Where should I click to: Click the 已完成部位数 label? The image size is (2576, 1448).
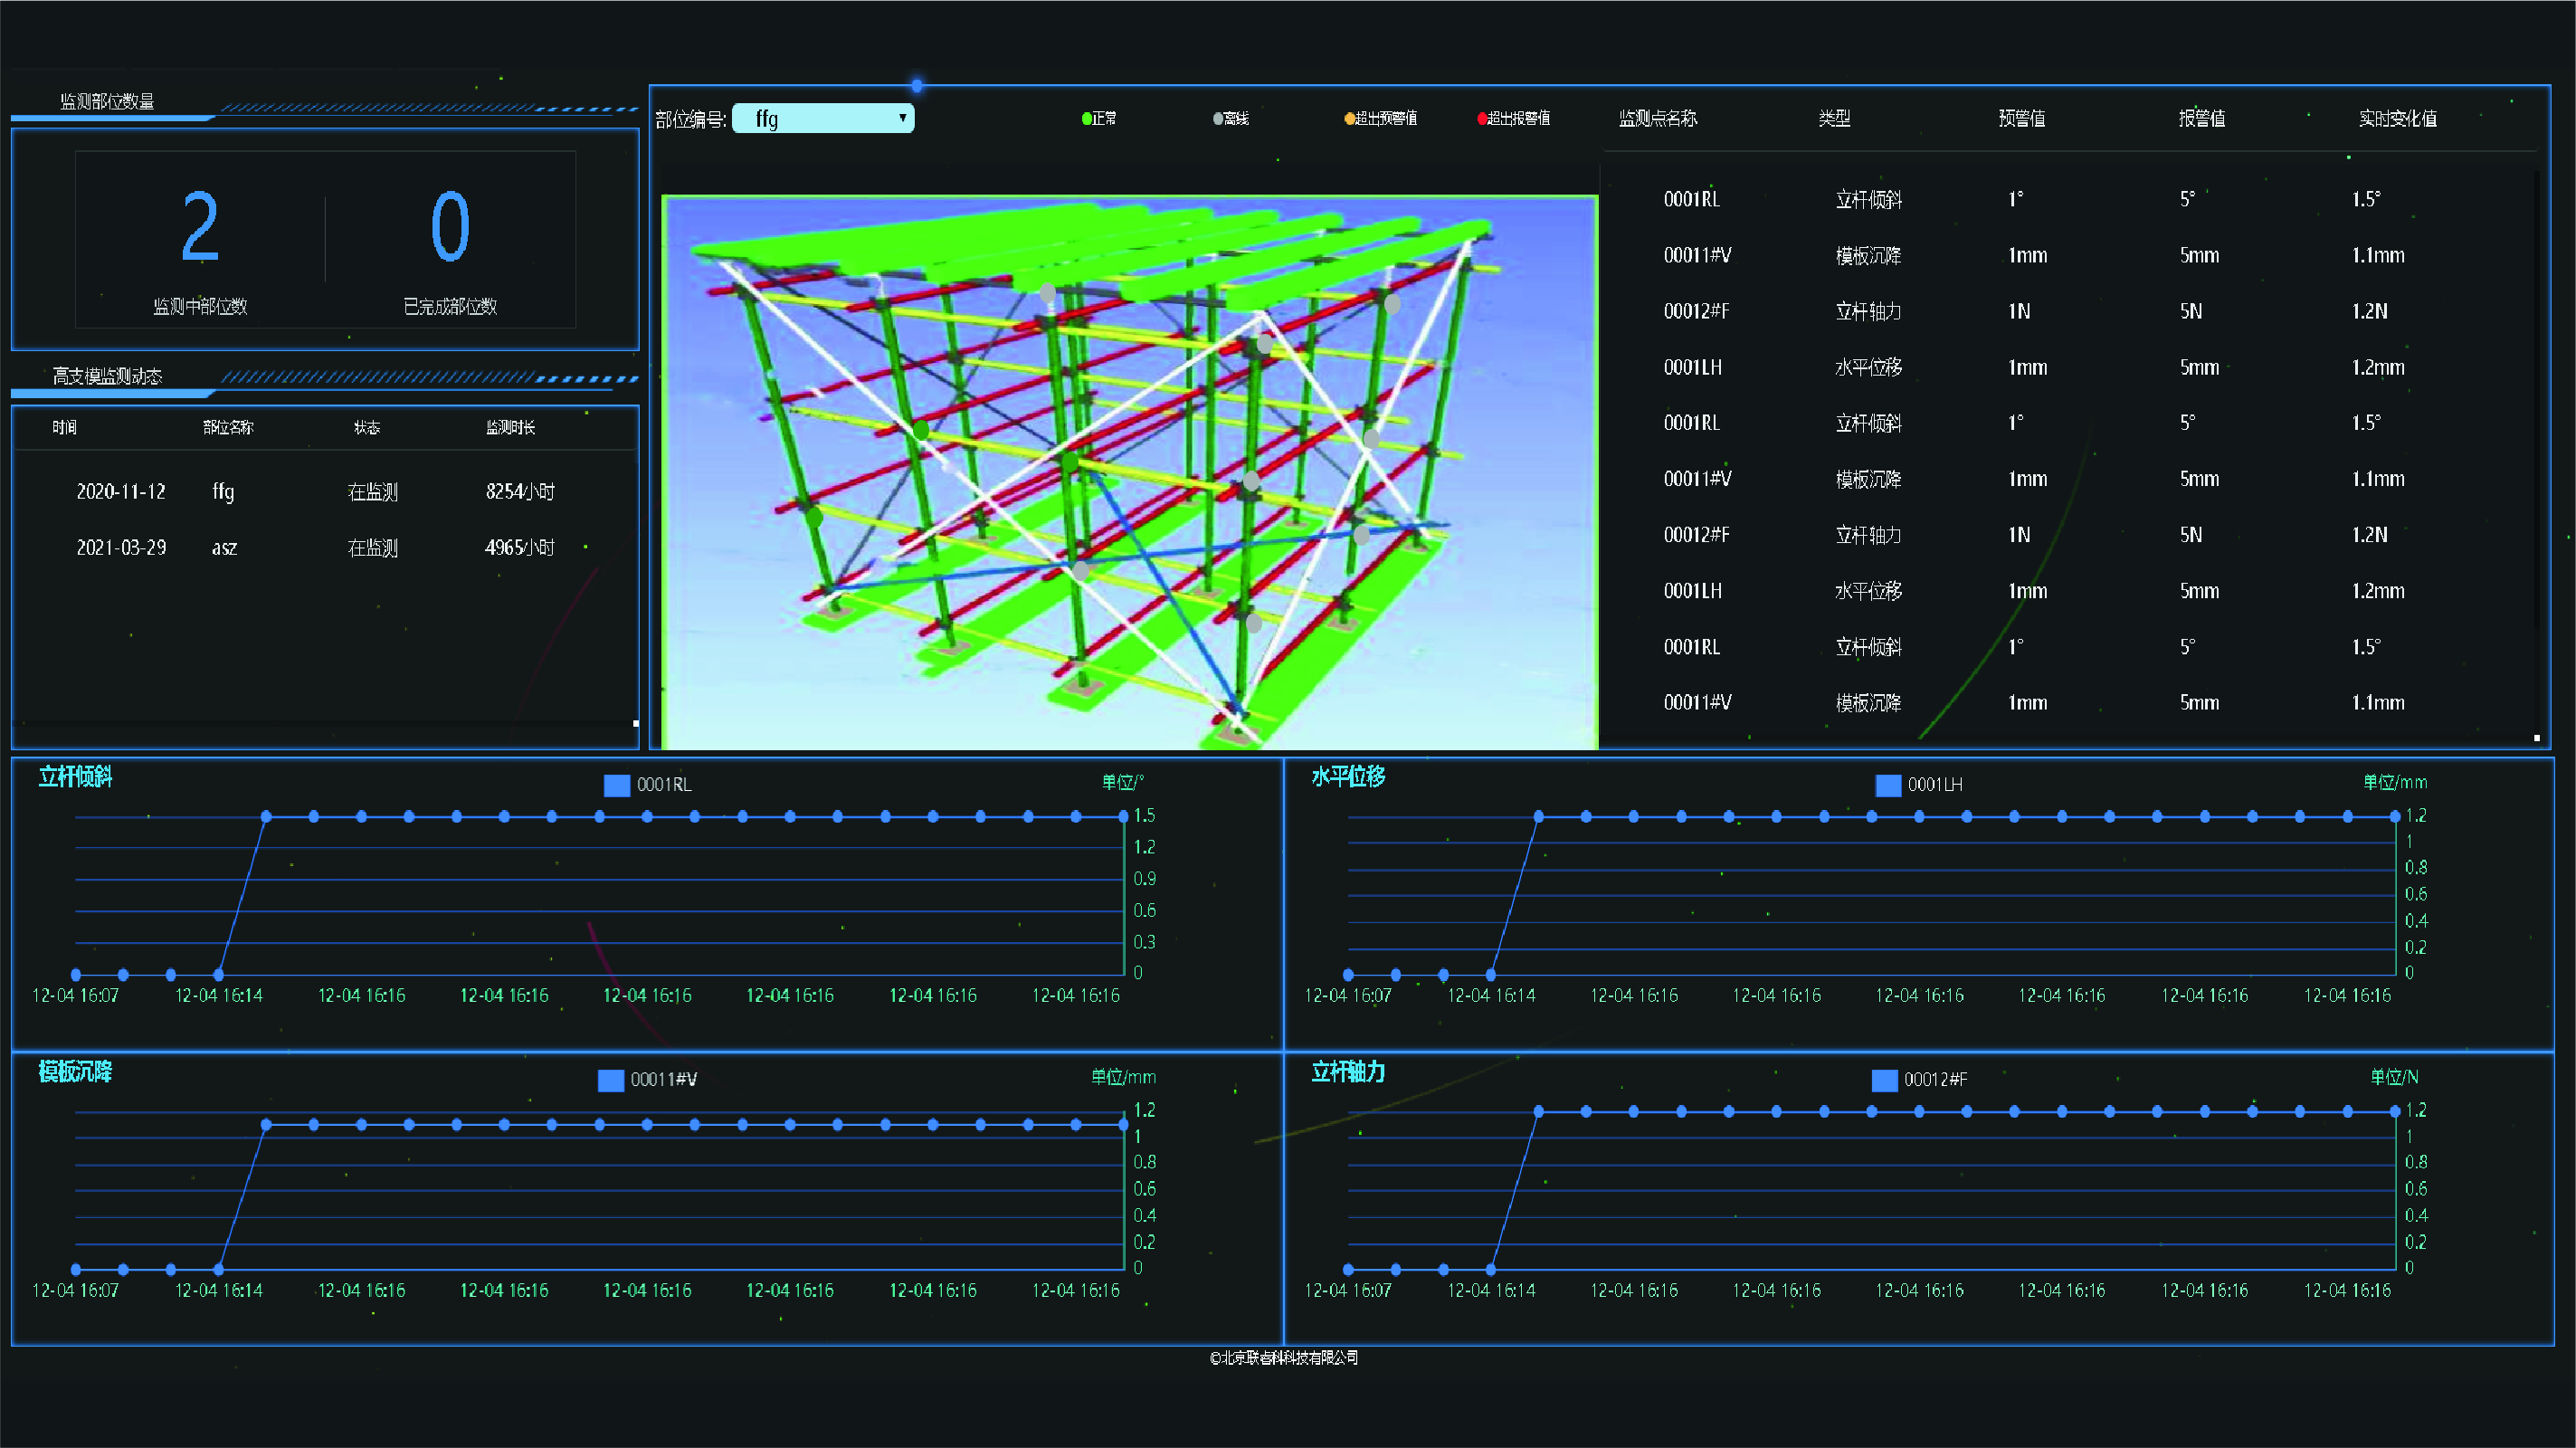450,306
